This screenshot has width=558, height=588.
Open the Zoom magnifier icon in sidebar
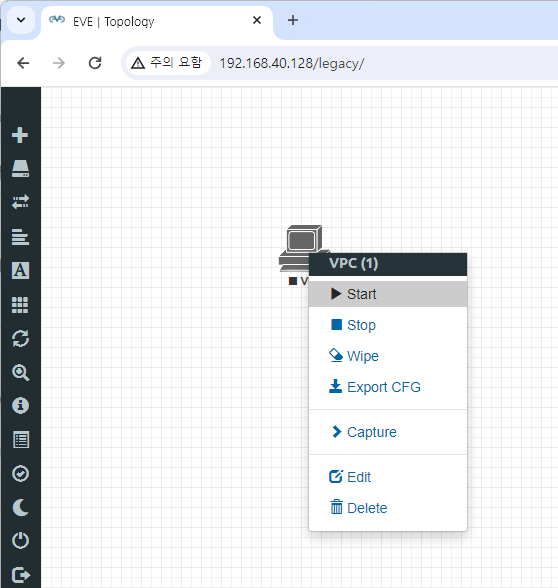(20, 372)
